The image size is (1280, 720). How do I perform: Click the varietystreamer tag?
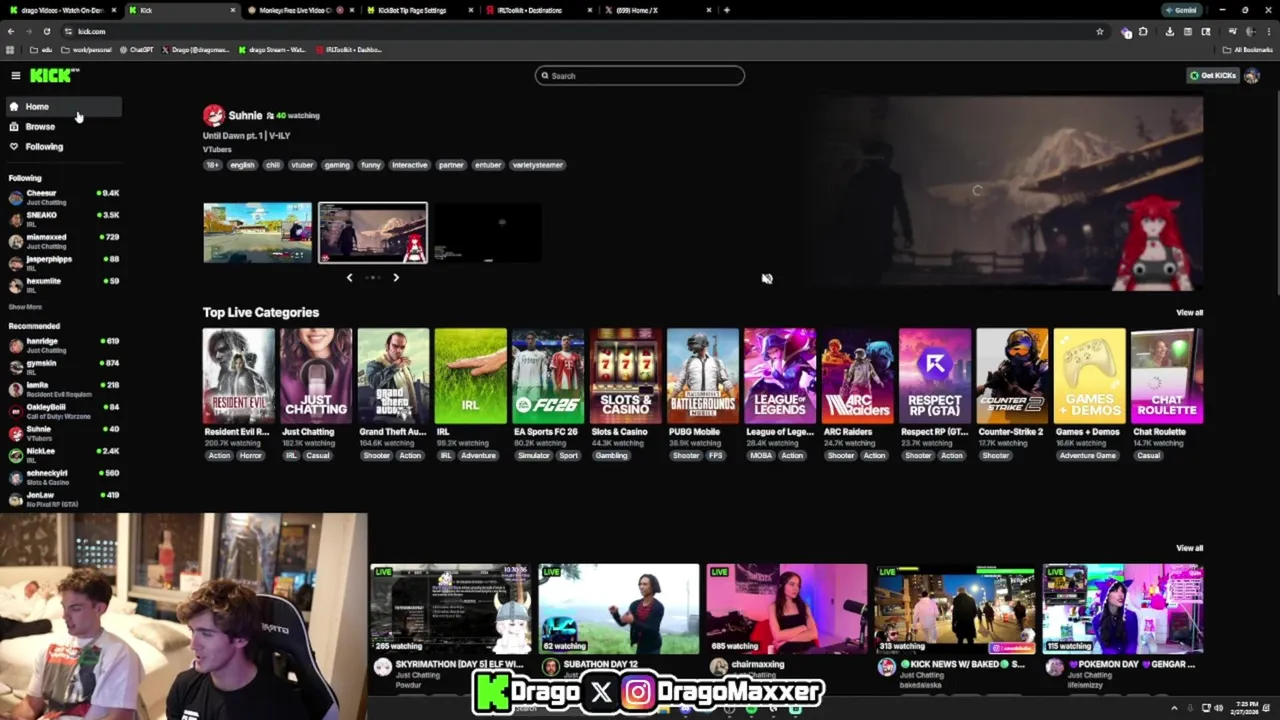pos(537,165)
